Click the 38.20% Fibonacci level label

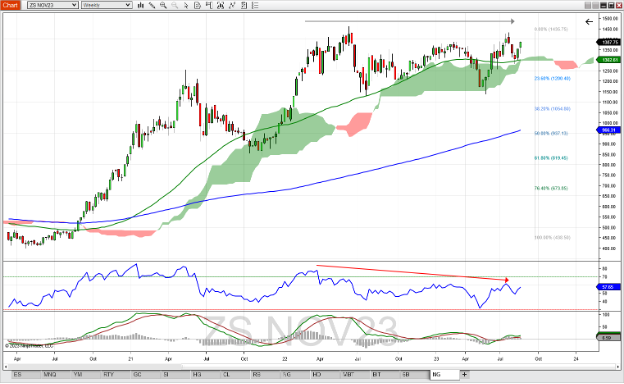(552, 109)
